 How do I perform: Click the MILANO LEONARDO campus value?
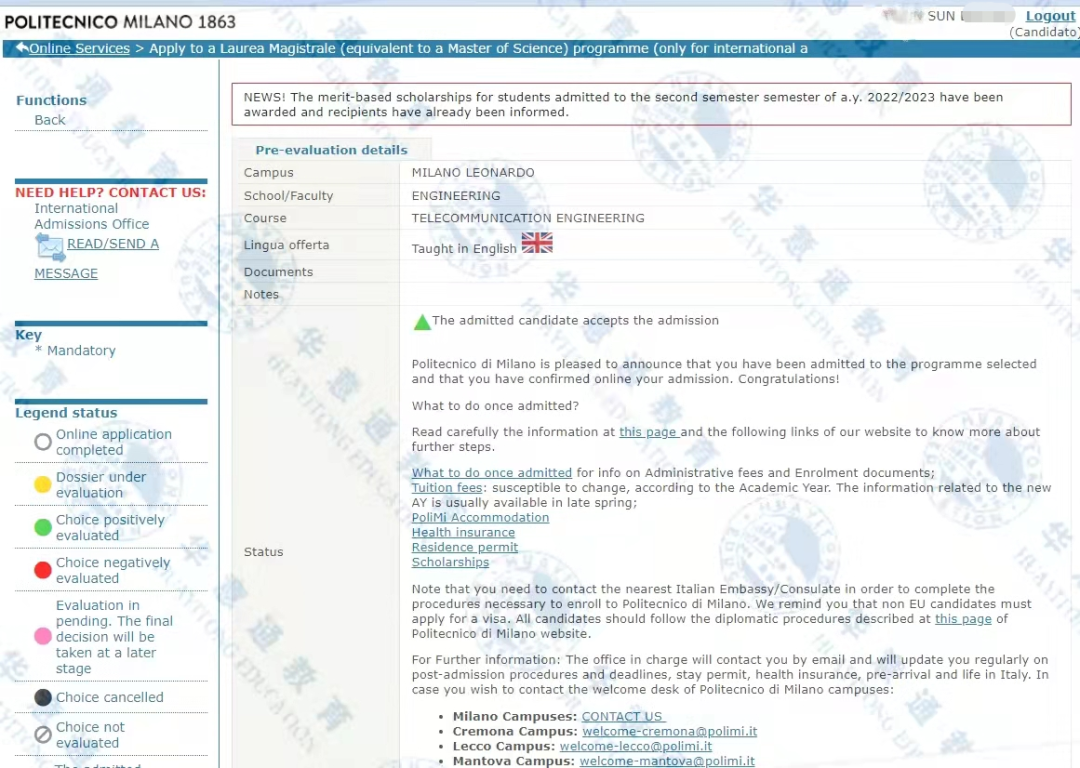coord(472,173)
